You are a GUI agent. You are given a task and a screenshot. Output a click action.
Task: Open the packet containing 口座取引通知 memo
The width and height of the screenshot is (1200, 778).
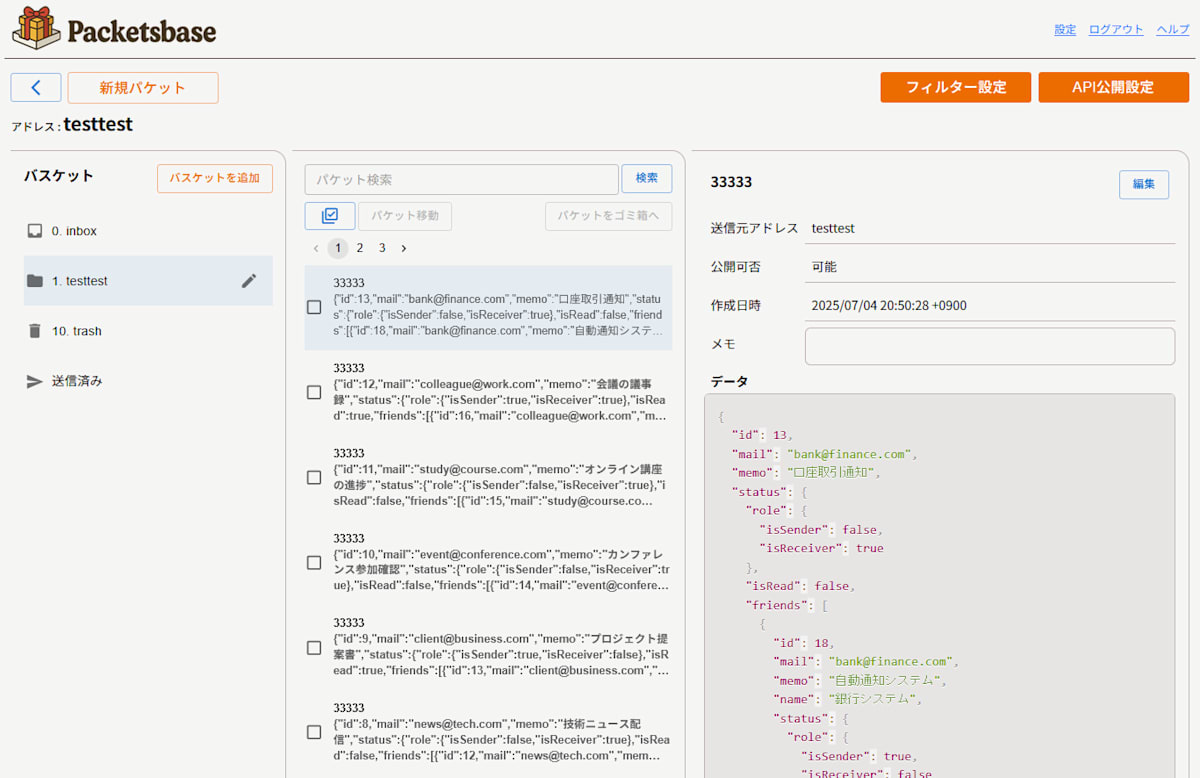(x=489, y=307)
